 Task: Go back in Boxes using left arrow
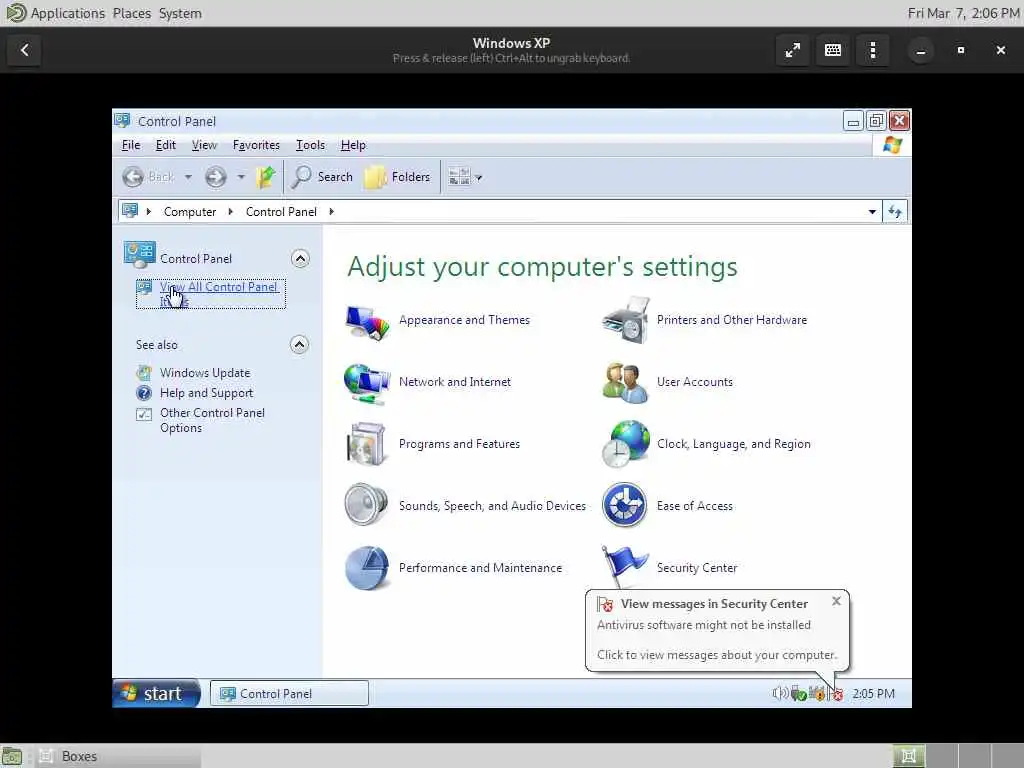pos(25,50)
